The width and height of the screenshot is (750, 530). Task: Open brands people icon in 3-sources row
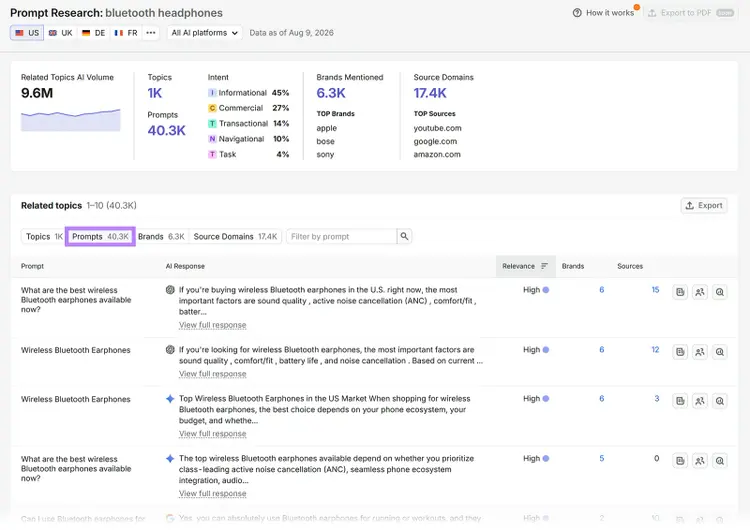[x=700, y=401]
